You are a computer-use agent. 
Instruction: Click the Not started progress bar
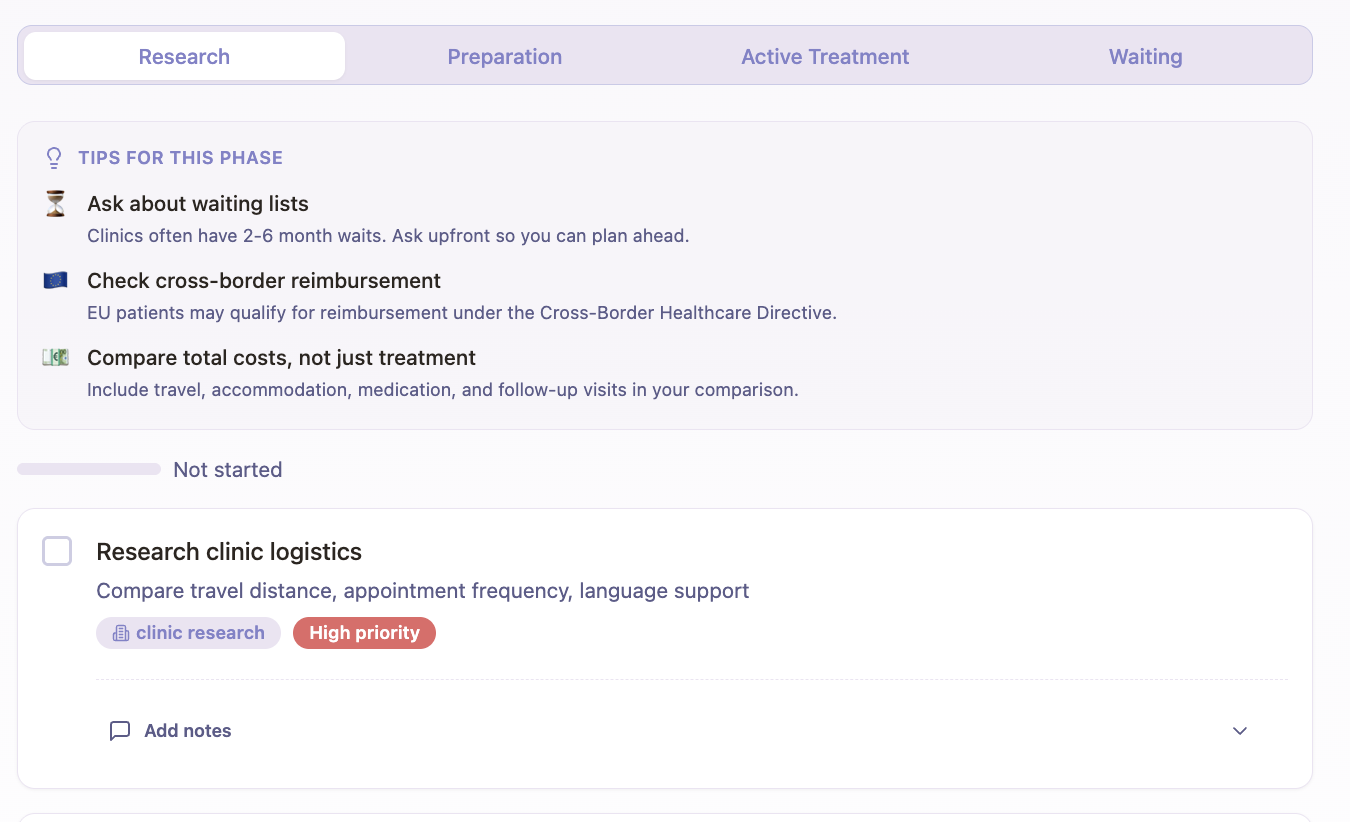pyautogui.click(x=88, y=468)
